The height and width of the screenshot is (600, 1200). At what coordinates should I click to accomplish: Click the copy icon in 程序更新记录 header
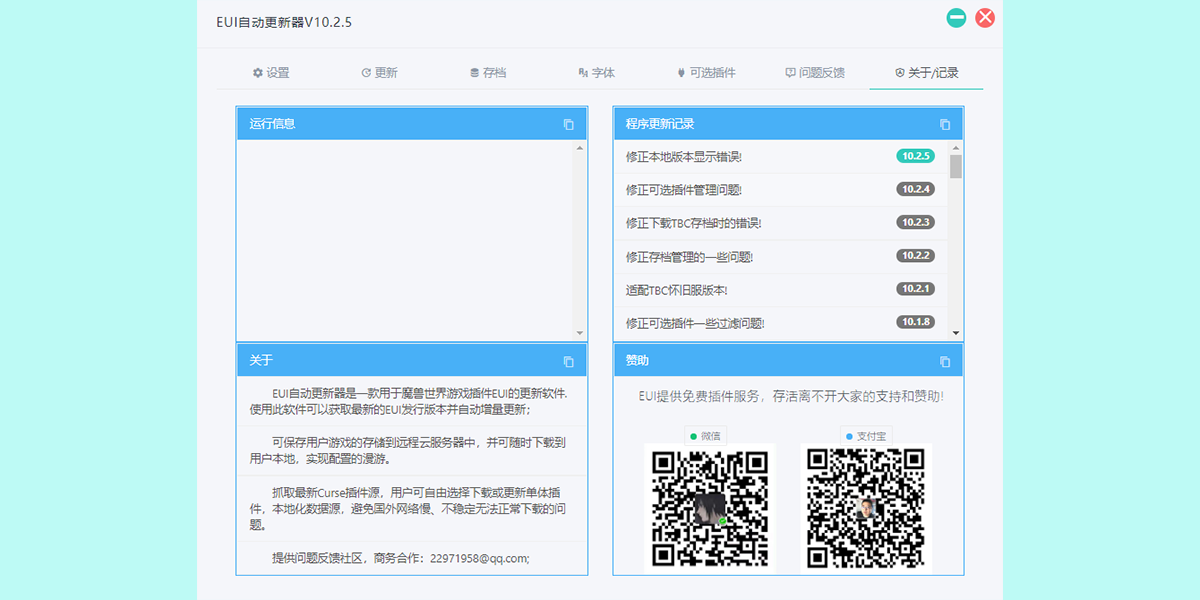(945, 124)
